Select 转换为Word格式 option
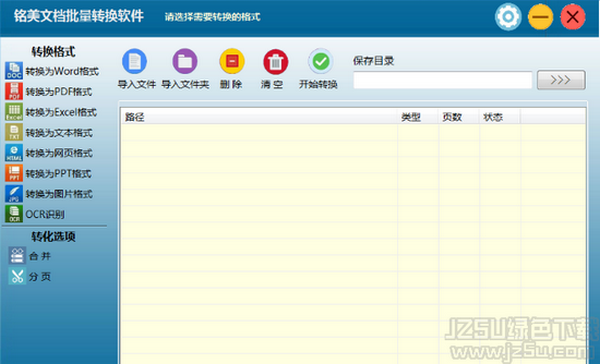Image resolution: width=600 pixels, height=364 pixels. [62, 71]
